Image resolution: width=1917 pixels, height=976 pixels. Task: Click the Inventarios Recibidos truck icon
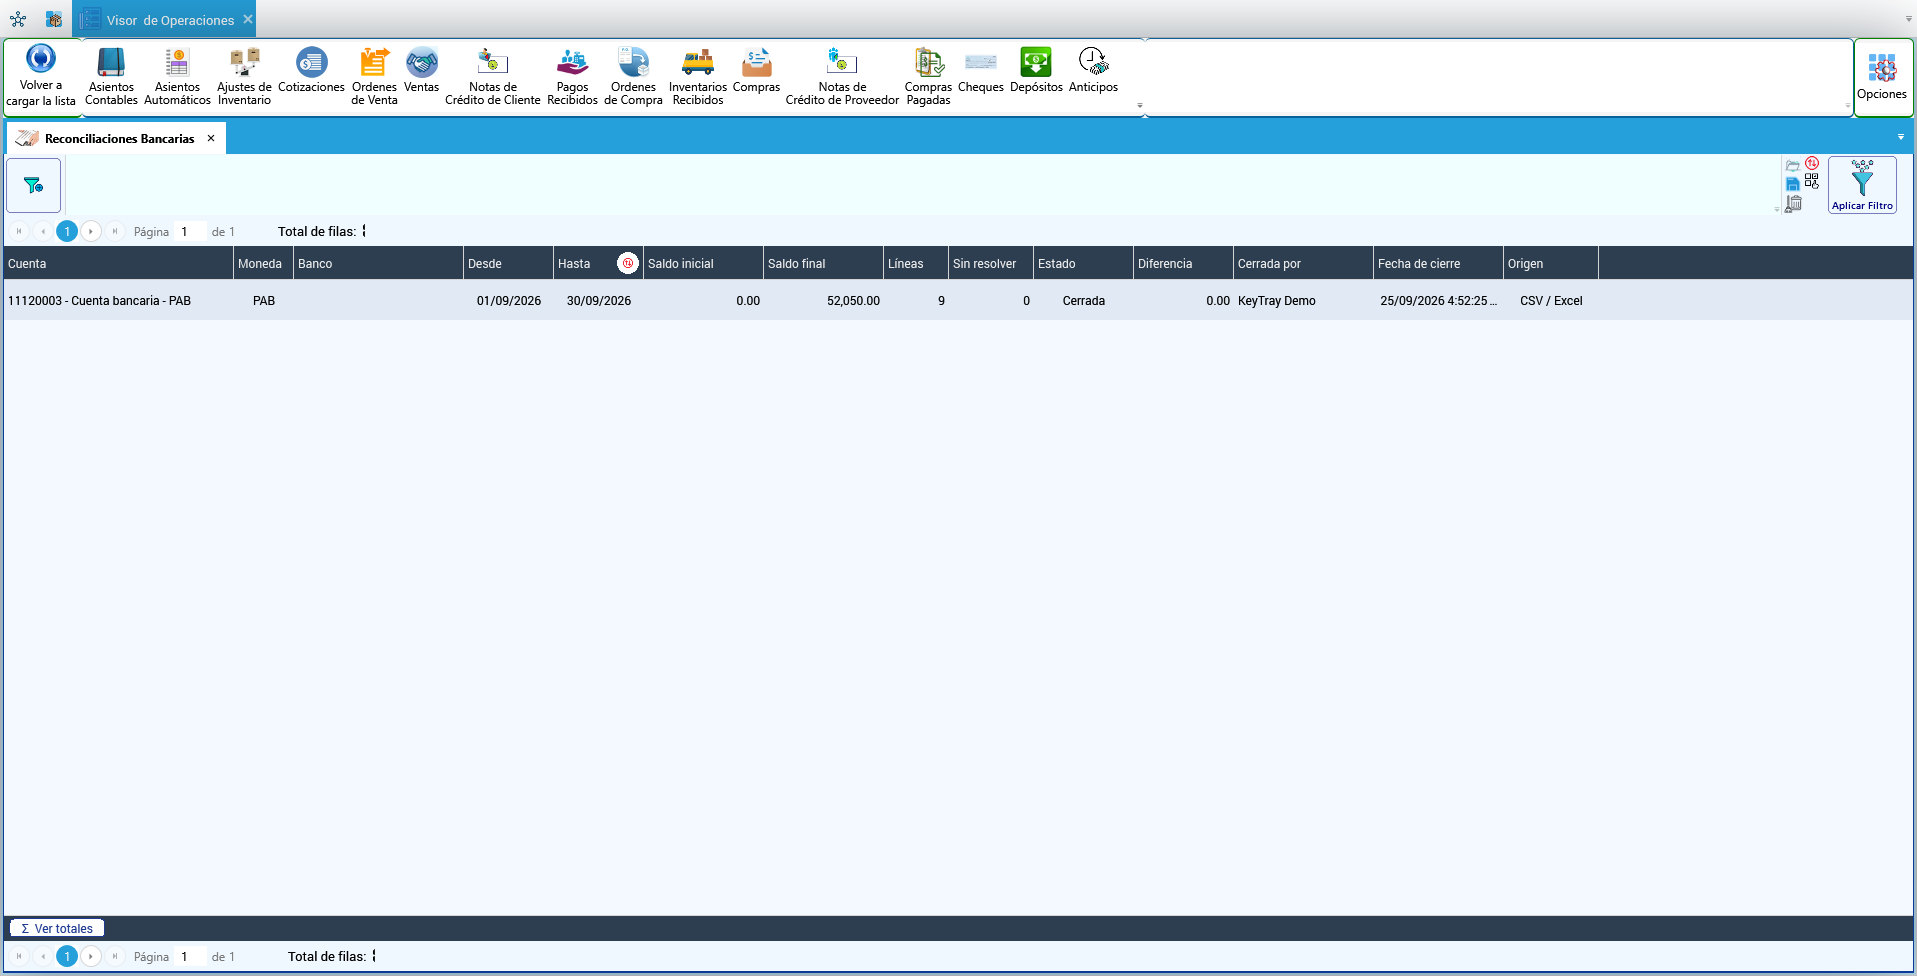click(x=698, y=77)
